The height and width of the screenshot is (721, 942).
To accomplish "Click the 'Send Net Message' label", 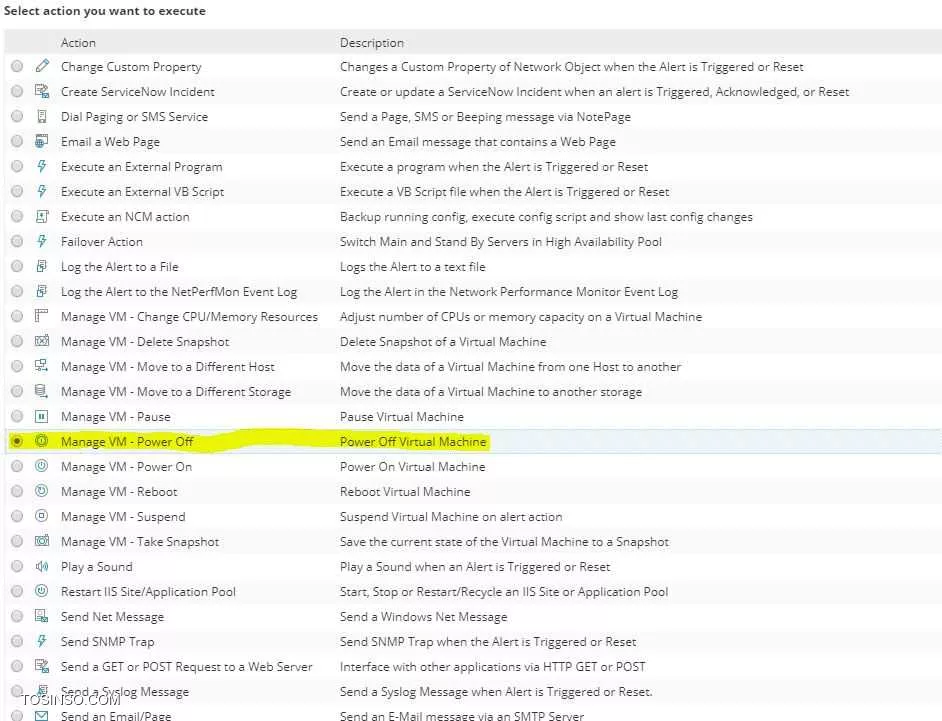I will point(112,616).
